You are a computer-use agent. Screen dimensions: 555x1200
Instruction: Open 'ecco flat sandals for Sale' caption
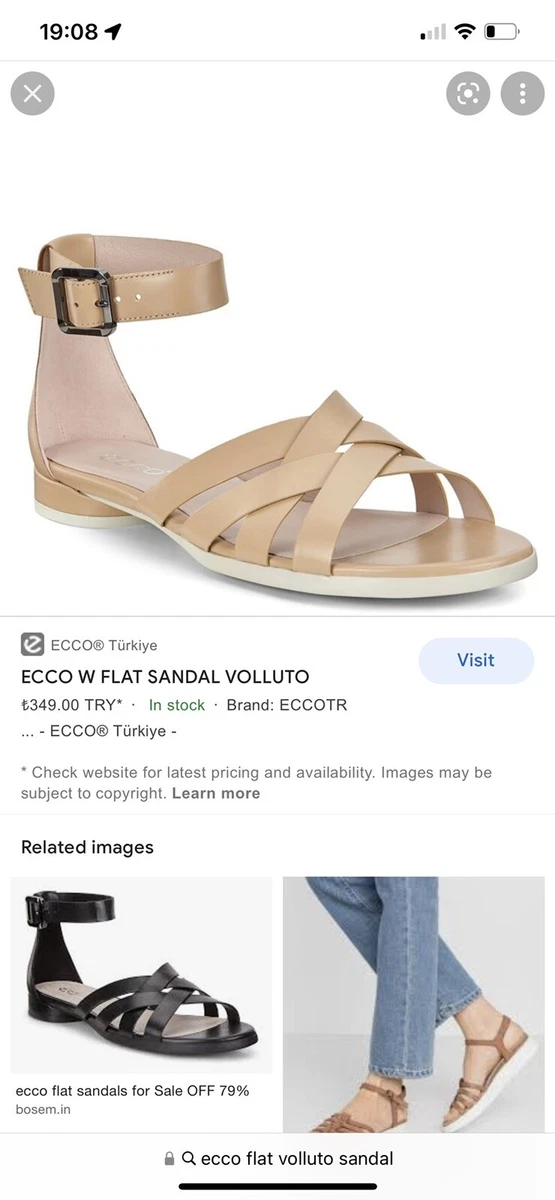click(132, 1091)
